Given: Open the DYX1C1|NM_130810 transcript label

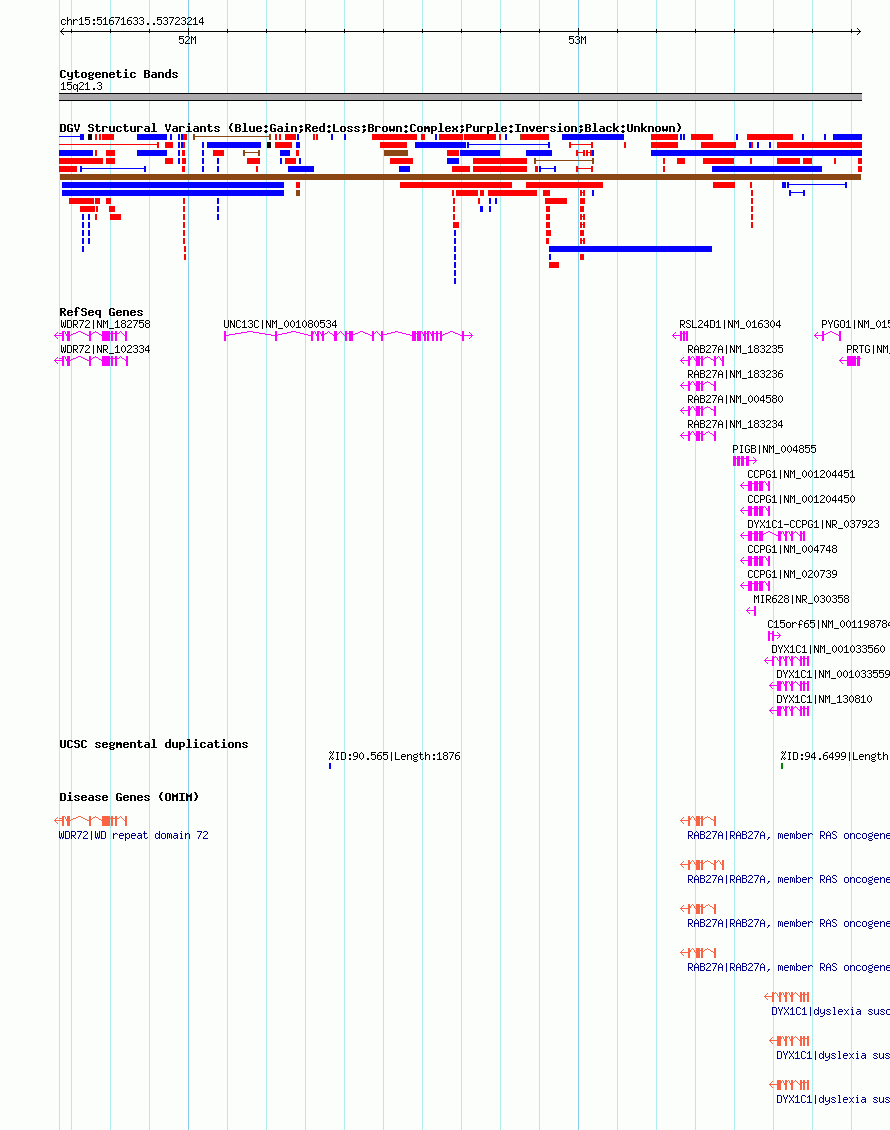Looking at the screenshot, I should 824,699.
